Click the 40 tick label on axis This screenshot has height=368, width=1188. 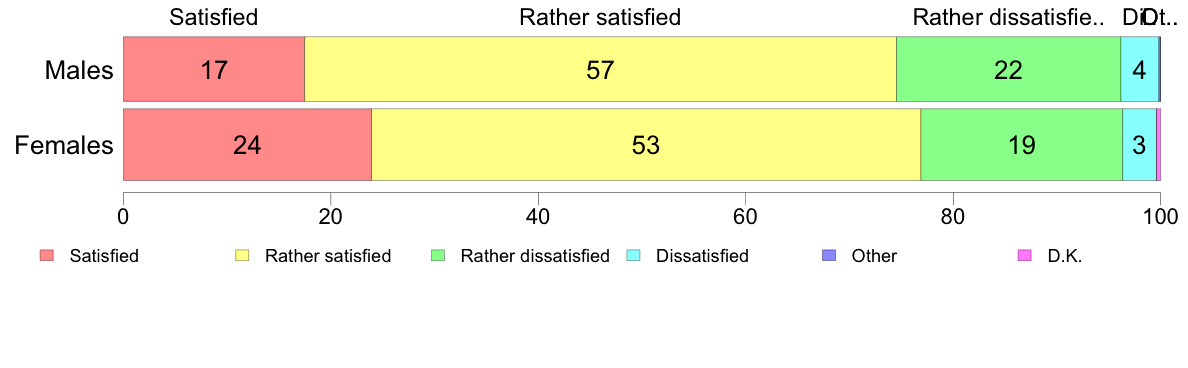click(537, 216)
